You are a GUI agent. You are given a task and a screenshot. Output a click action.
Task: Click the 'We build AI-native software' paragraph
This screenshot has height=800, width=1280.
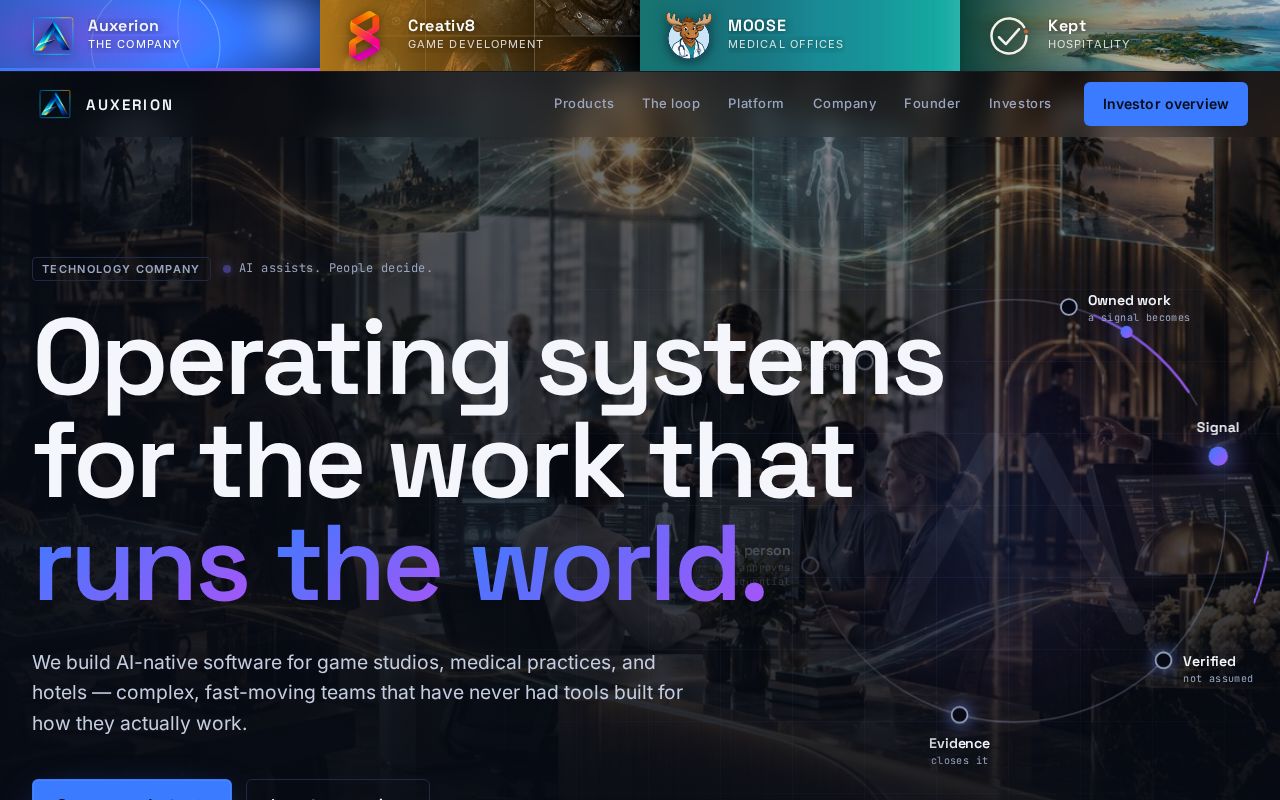click(357, 692)
